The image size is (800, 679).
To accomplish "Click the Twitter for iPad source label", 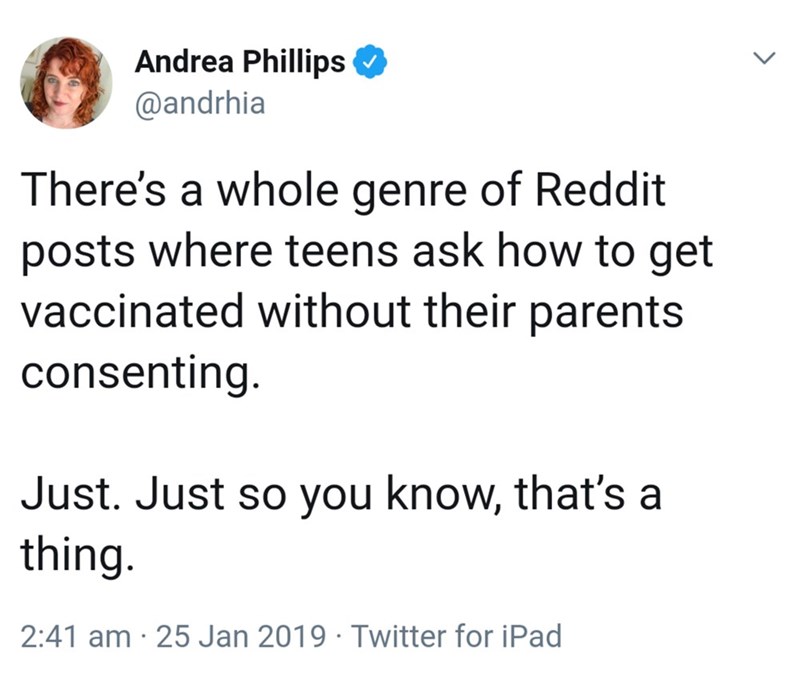I will coord(458,635).
